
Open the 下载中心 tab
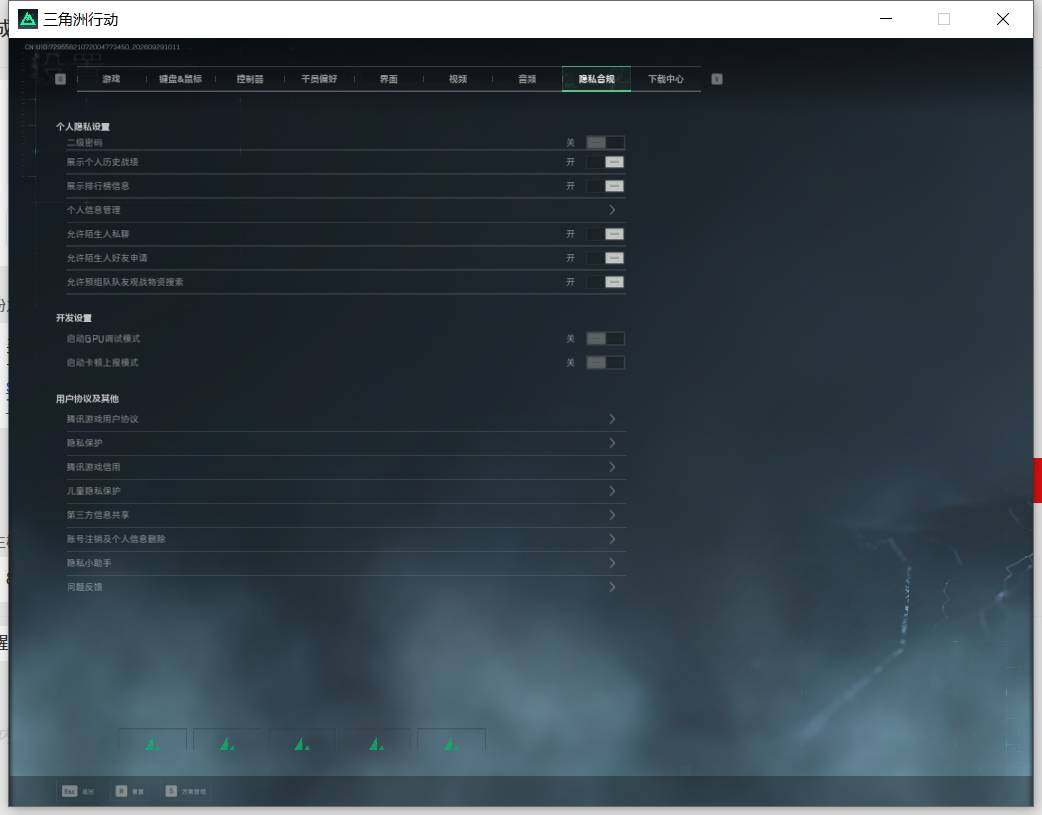click(666, 79)
